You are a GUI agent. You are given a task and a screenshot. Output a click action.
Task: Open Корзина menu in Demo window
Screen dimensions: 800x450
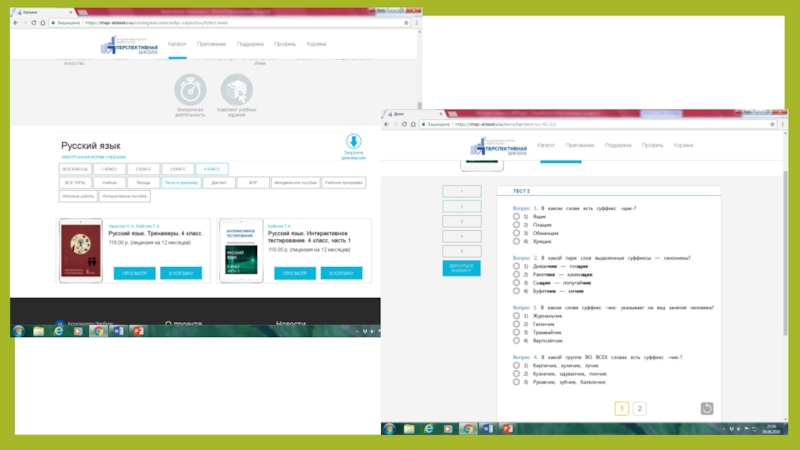point(683,145)
